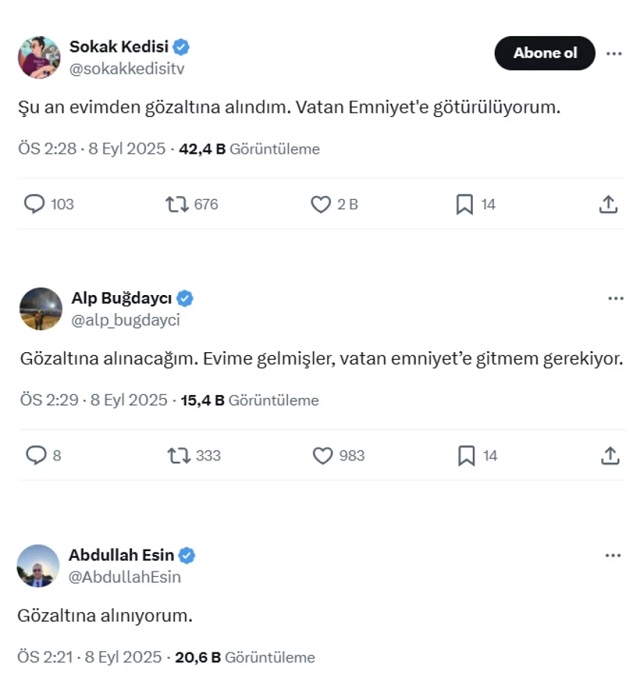Image resolution: width=640 pixels, height=679 pixels.
Task: View Abdullah Esin's profile avatar
Action: (x=39, y=566)
